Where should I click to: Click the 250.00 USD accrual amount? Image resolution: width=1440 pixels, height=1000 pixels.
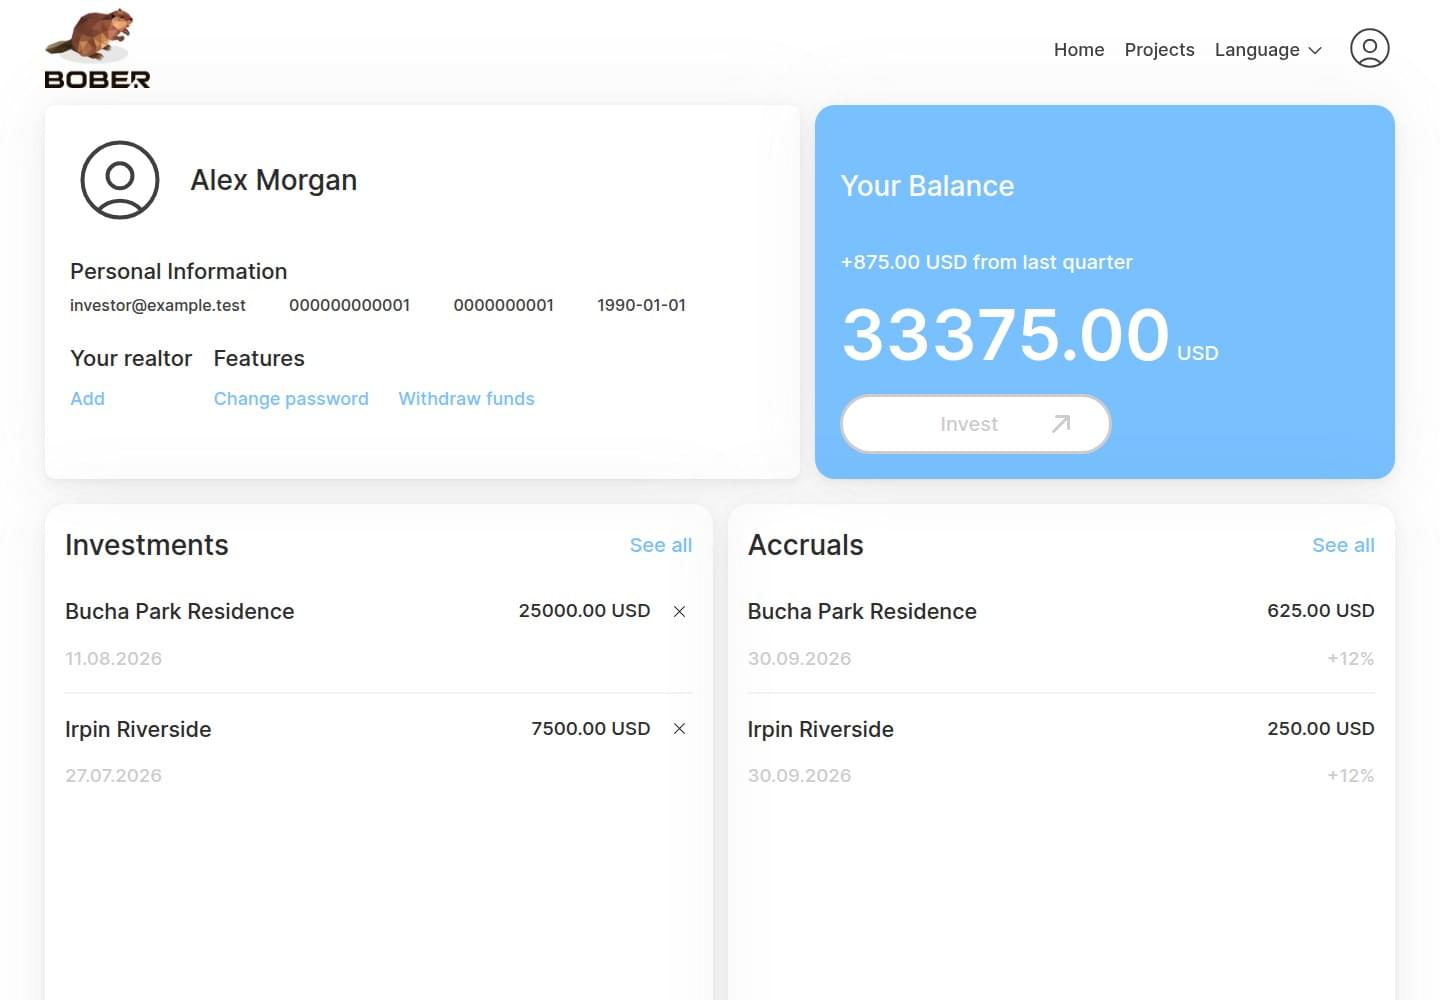click(x=1321, y=729)
